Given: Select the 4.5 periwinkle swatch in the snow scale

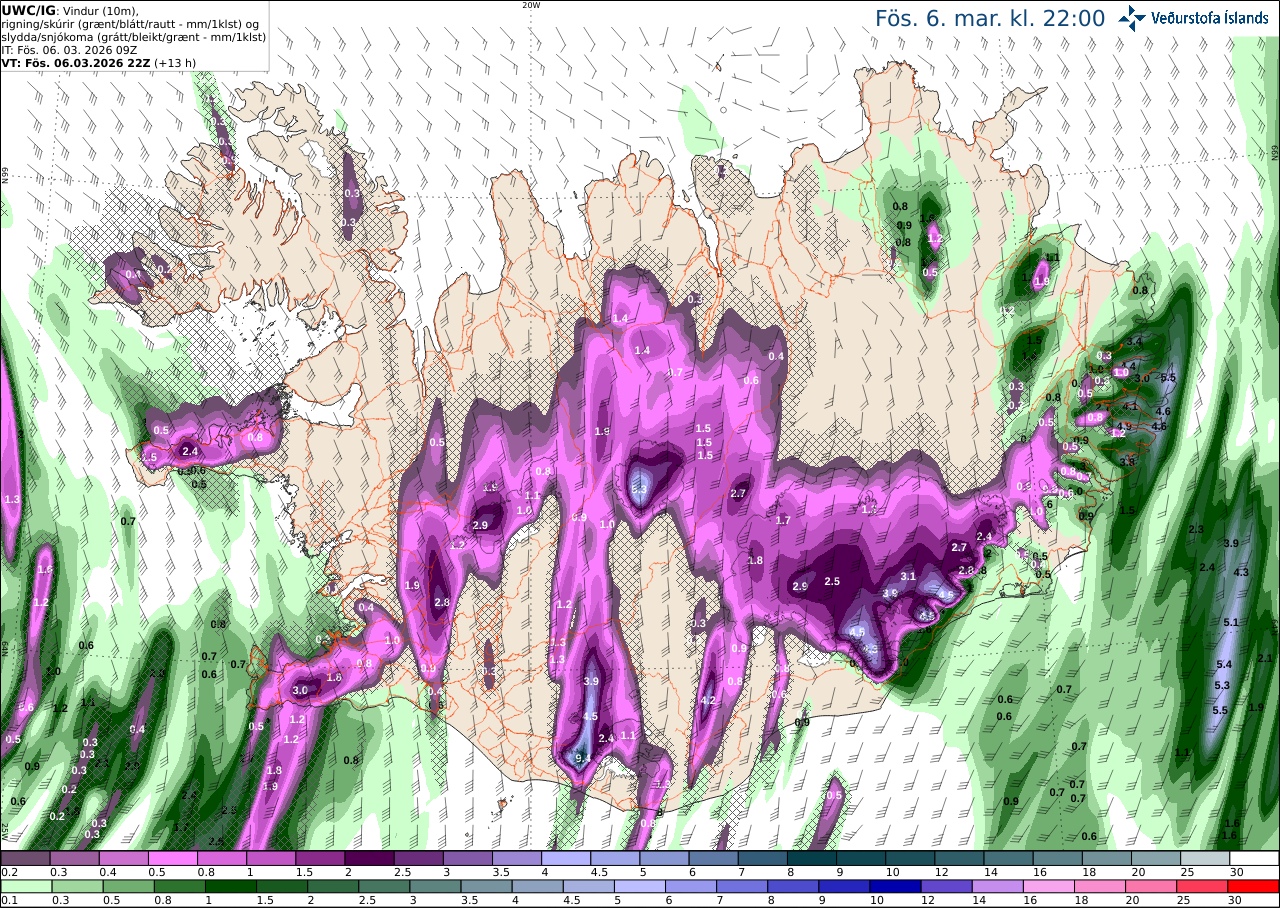Looking at the screenshot, I should pos(615,858).
